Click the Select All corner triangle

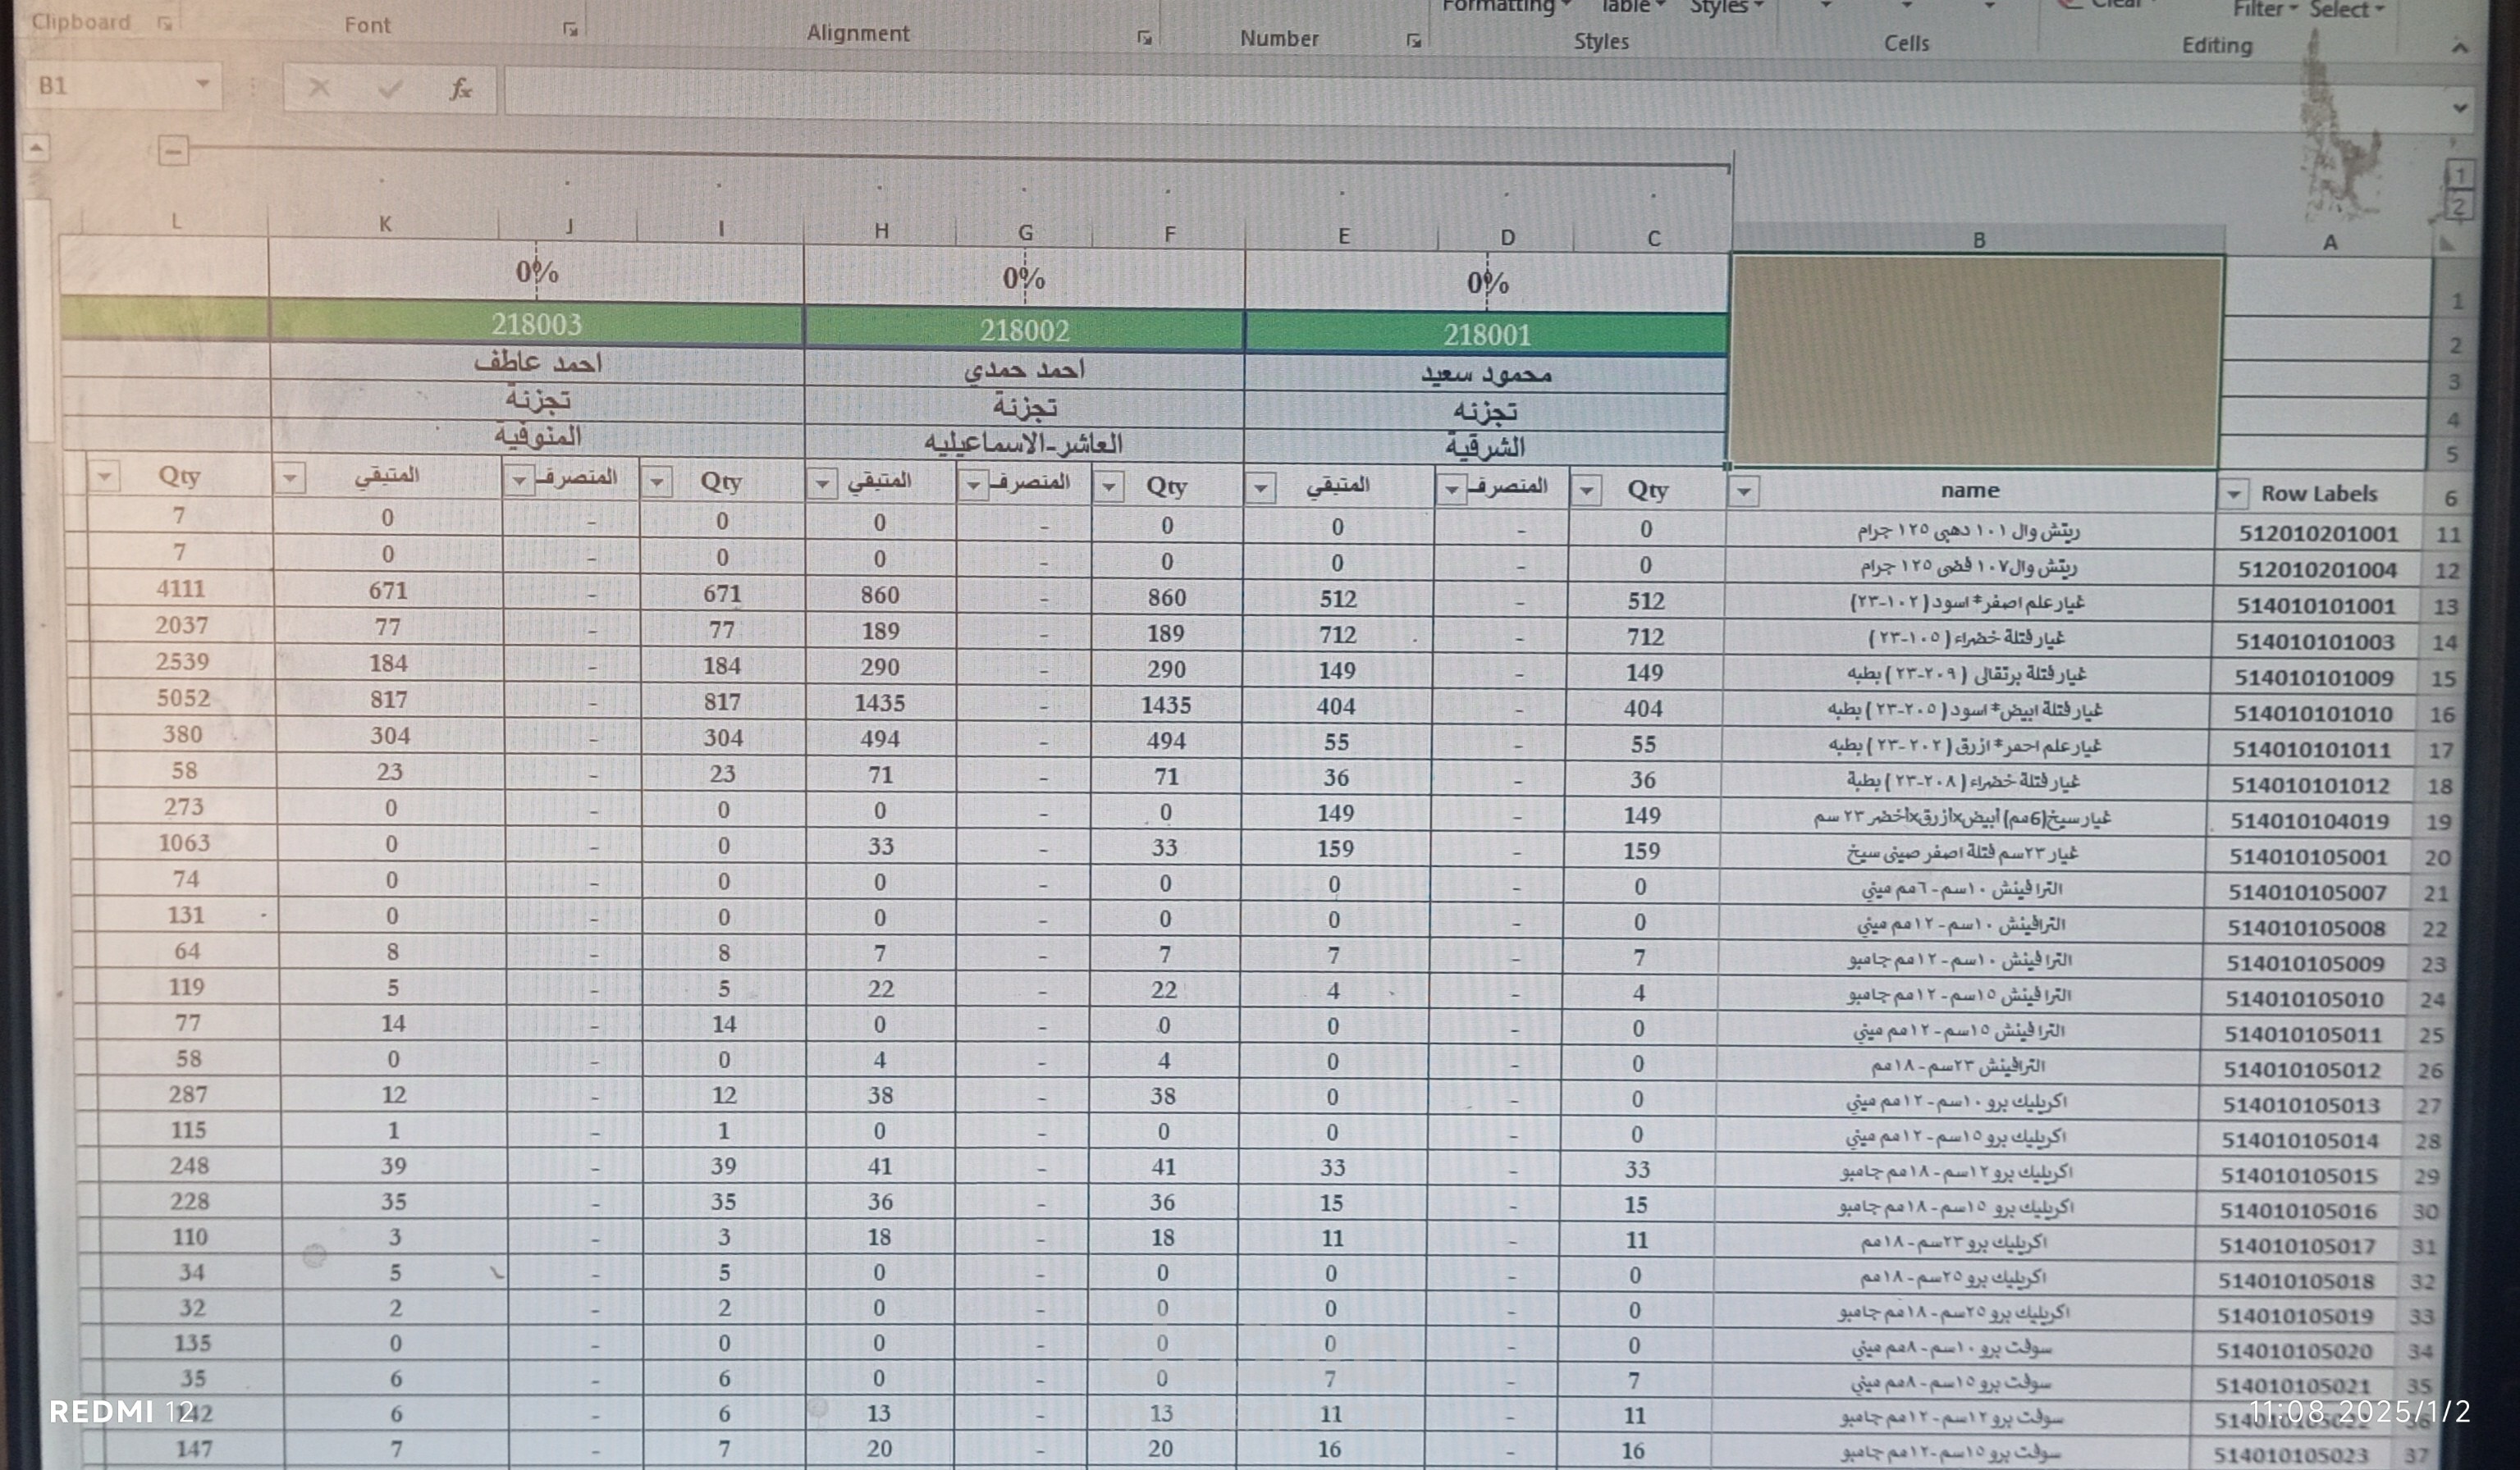click(x=2447, y=243)
